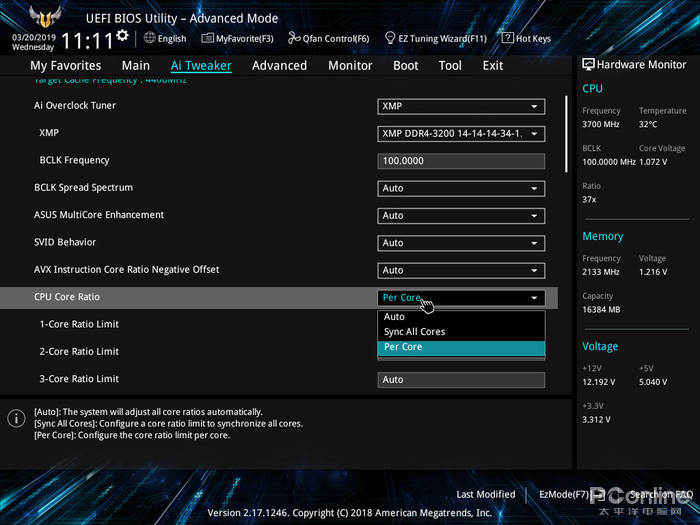Click the TUF logo emblem
The height and width of the screenshot is (525, 700).
[45, 17]
